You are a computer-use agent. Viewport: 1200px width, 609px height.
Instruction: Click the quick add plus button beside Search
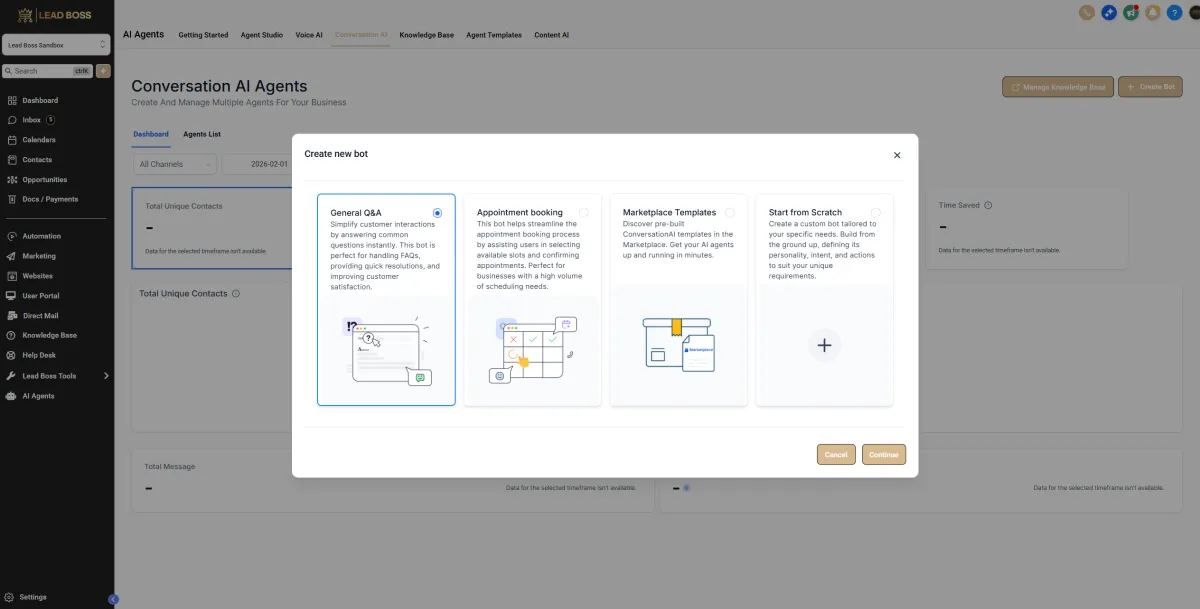click(x=103, y=71)
